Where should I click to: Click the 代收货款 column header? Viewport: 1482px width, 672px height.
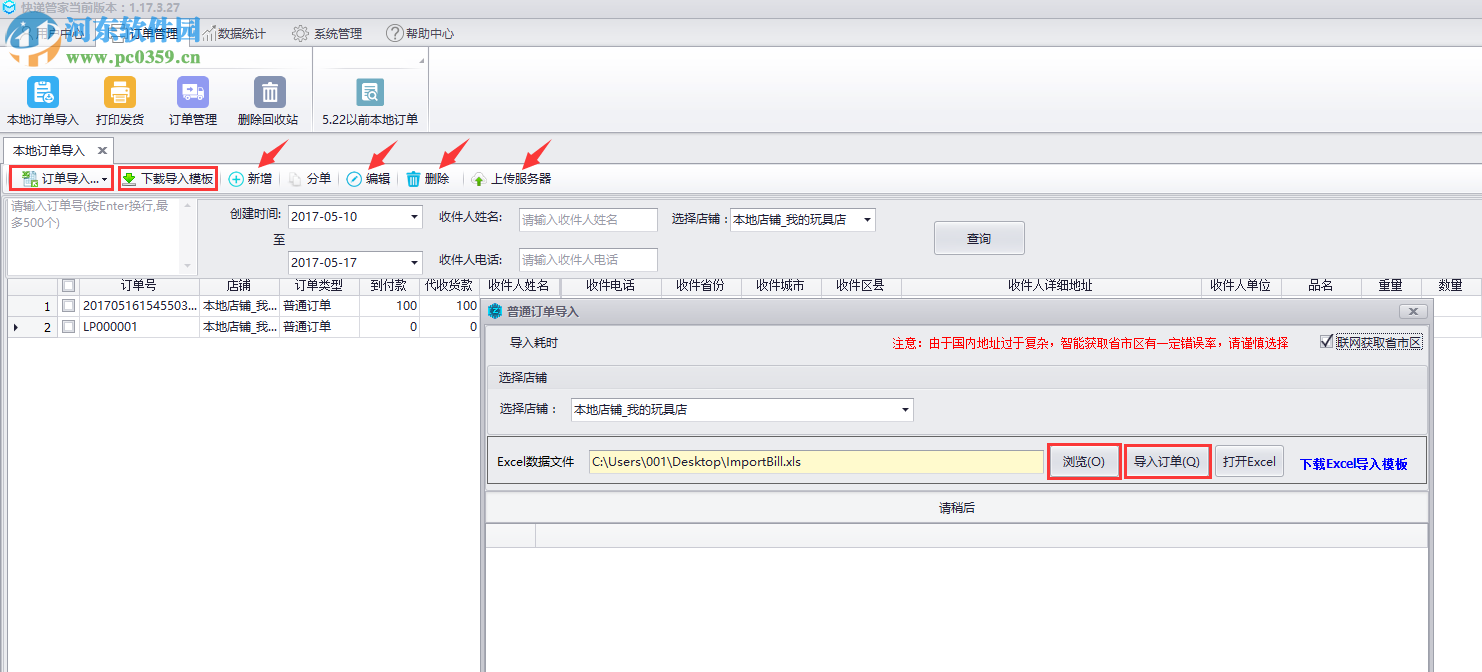click(x=449, y=286)
